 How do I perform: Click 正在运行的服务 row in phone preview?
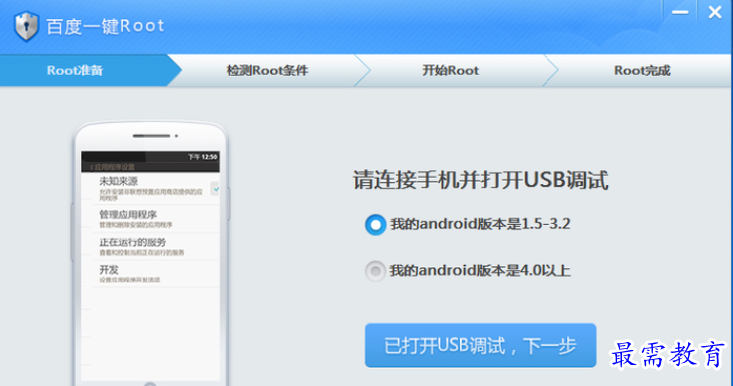(150, 246)
